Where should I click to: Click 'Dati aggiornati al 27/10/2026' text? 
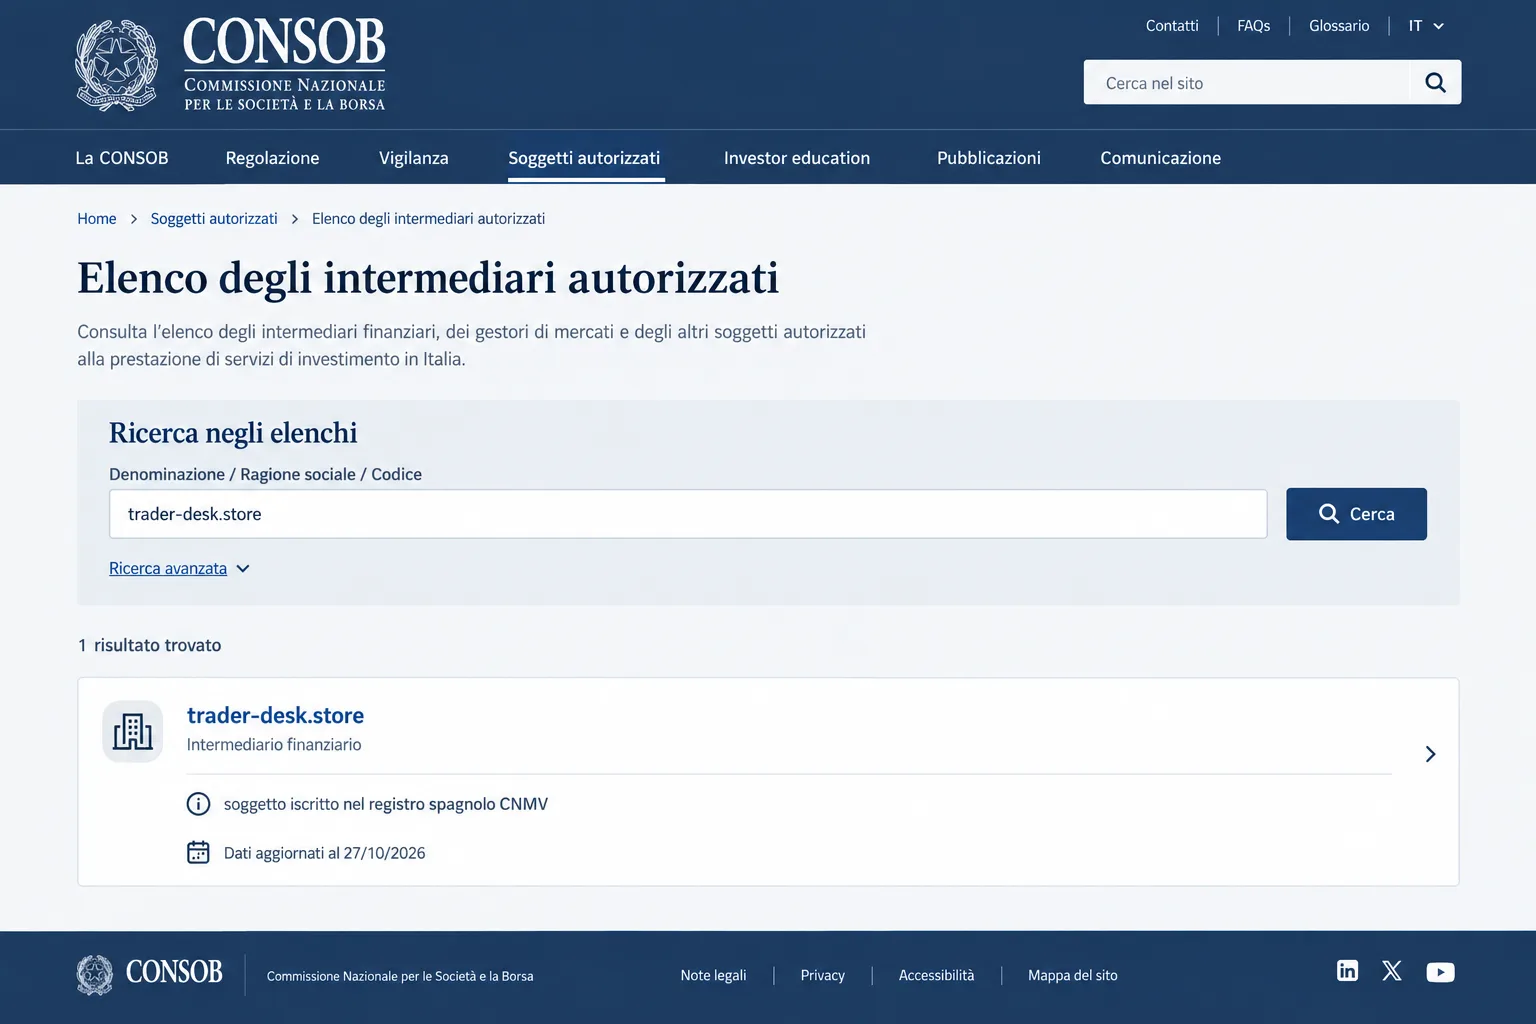point(325,853)
